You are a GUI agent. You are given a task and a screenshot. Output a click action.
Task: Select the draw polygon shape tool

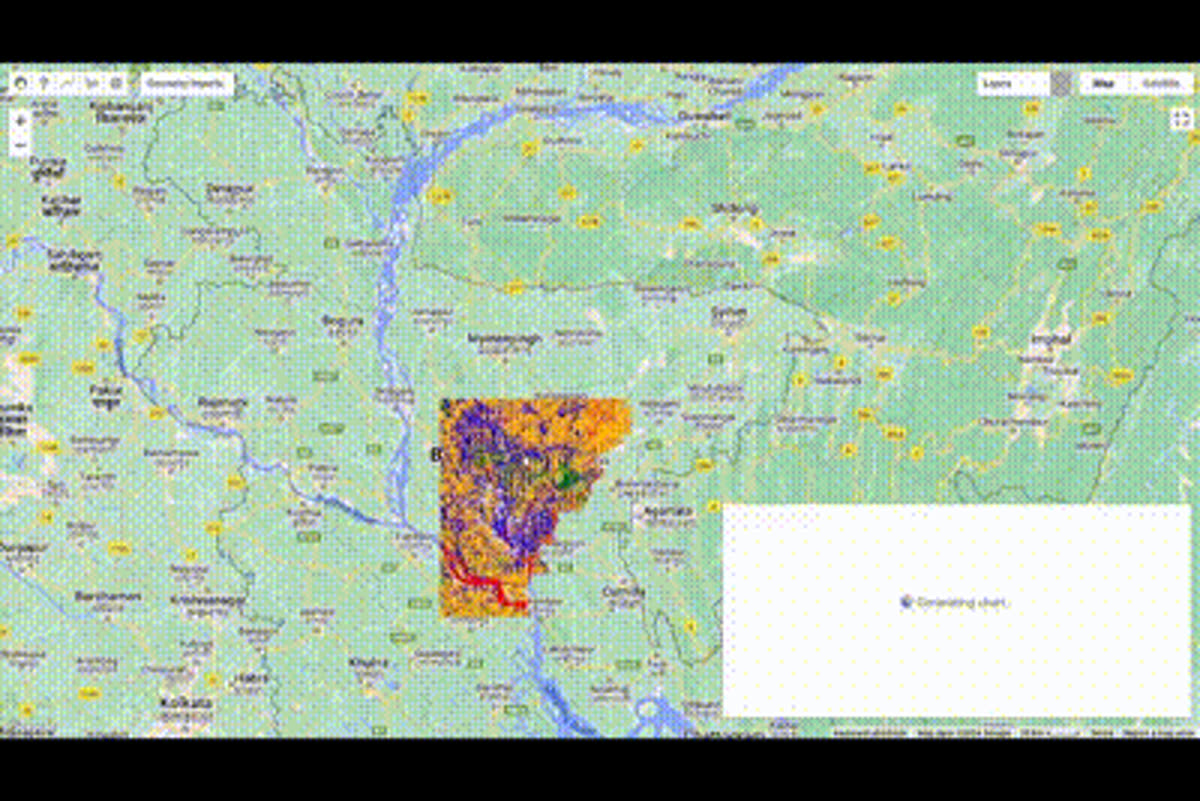[93, 84]
